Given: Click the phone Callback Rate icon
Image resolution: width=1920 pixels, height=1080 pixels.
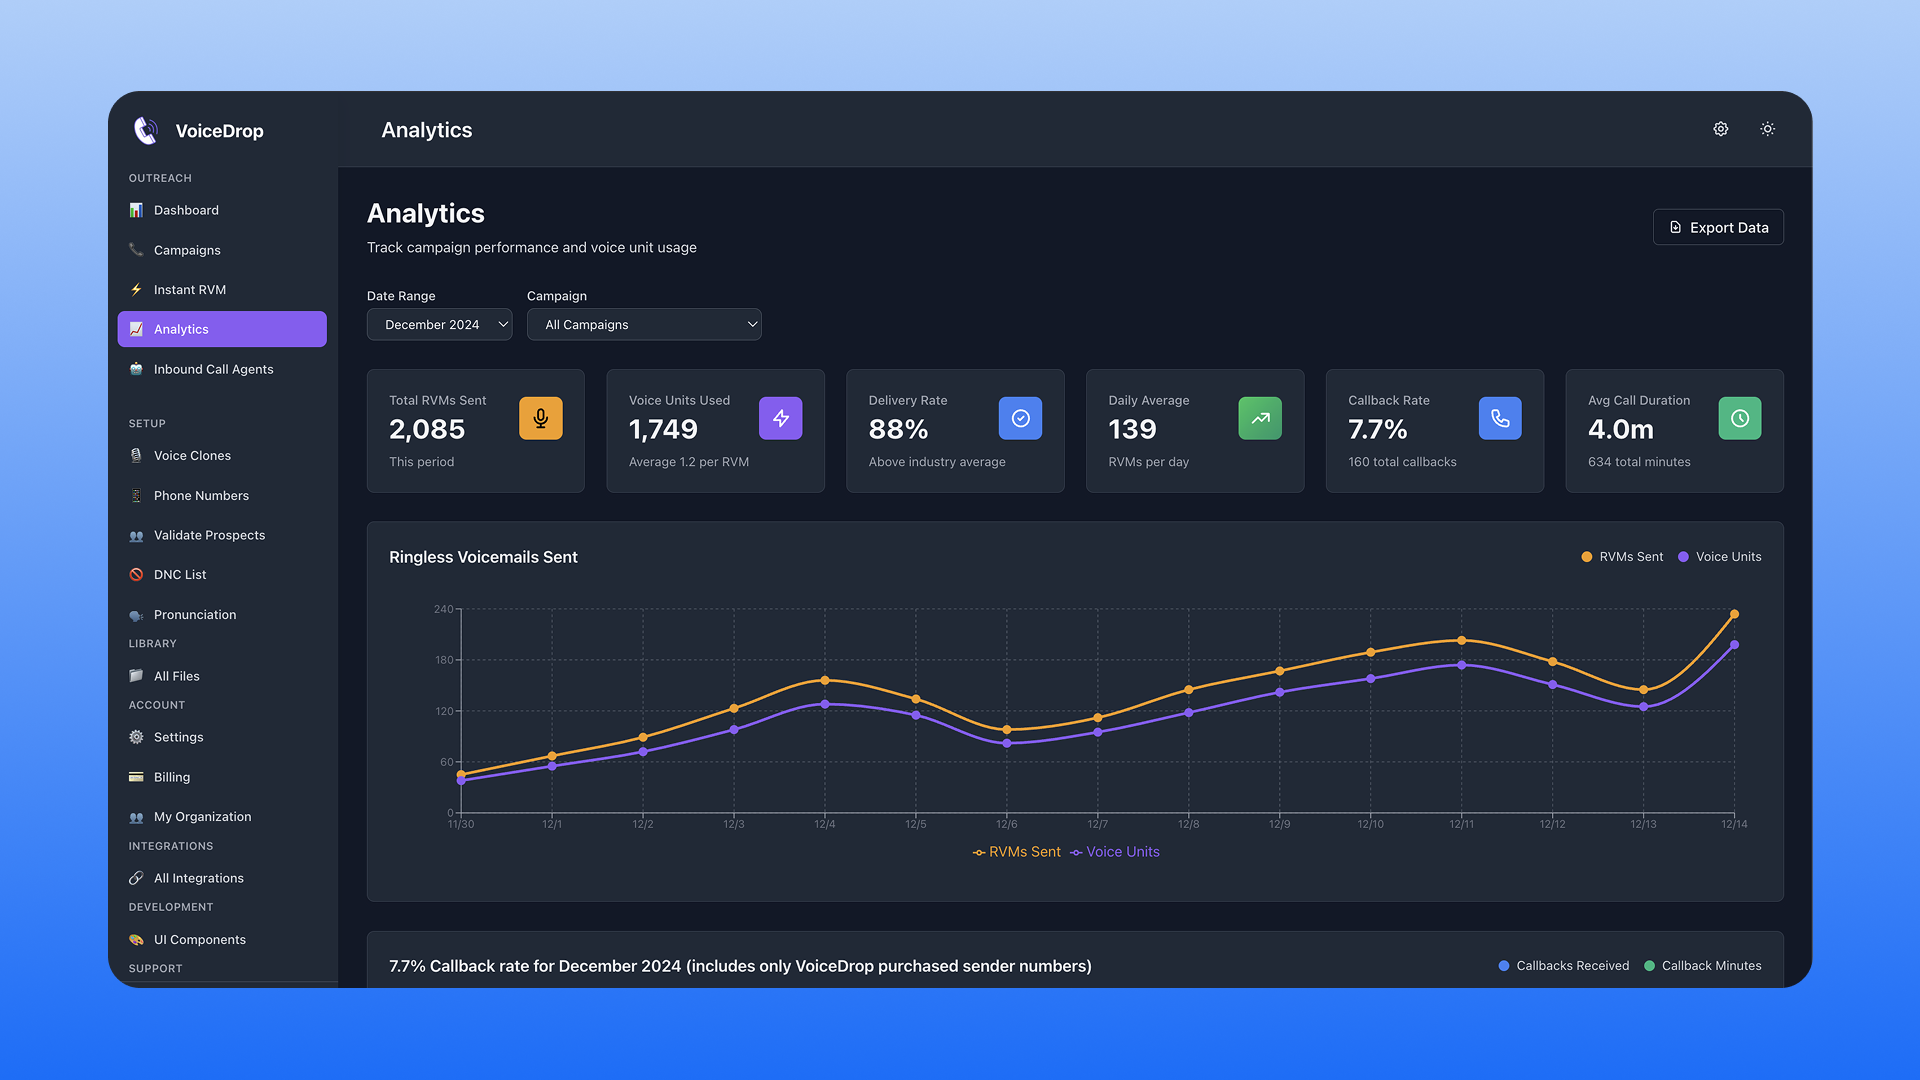Looking at the screenshot, I should pyautogui.click(x=1500, y=418).
